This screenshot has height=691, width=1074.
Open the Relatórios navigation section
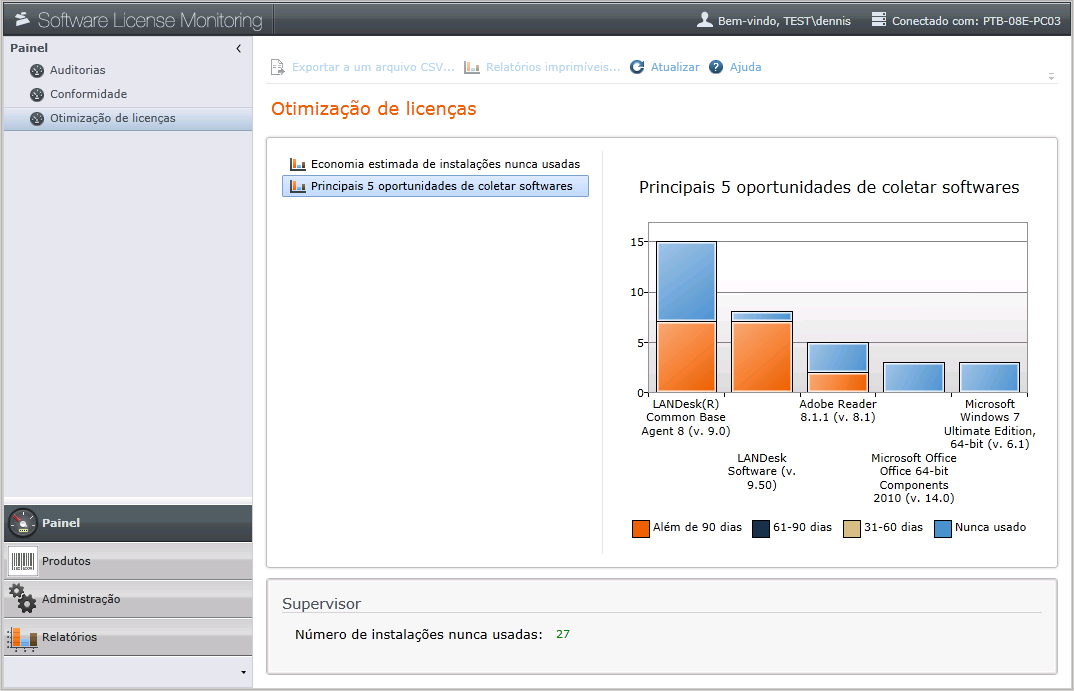click(128, 638)
